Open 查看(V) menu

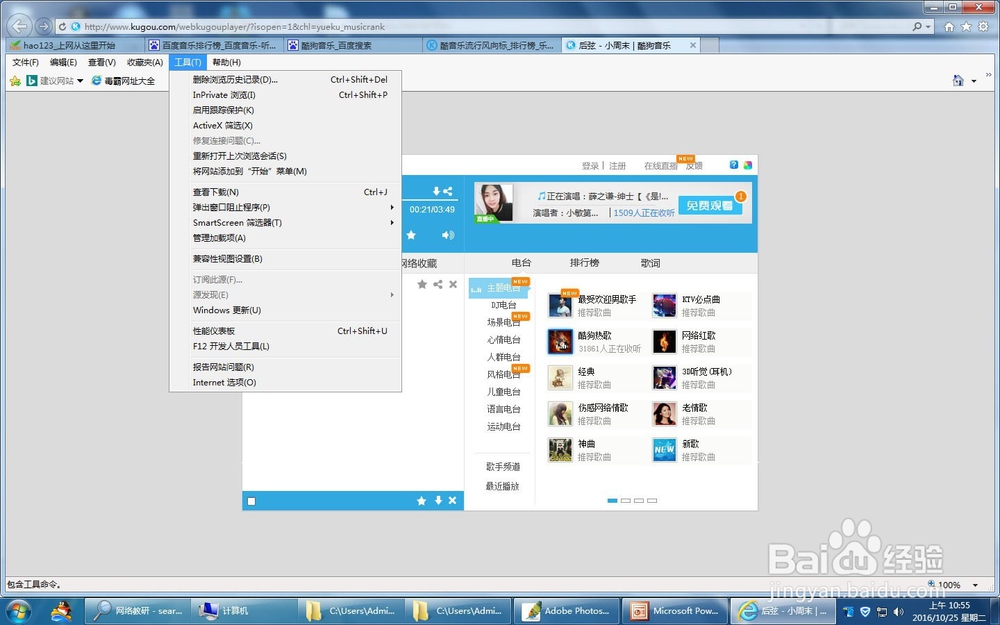click(102, 62)
